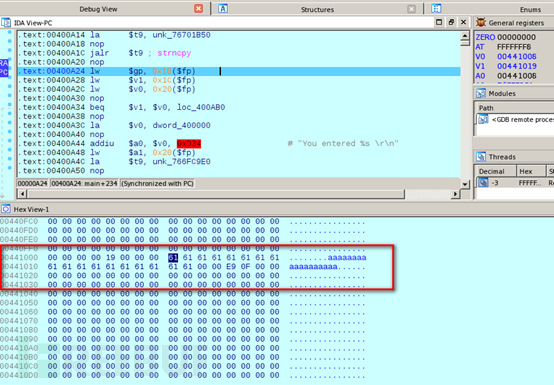Click the Structures tab icon
The image size is (554, 385).
(x=223, y=8)
